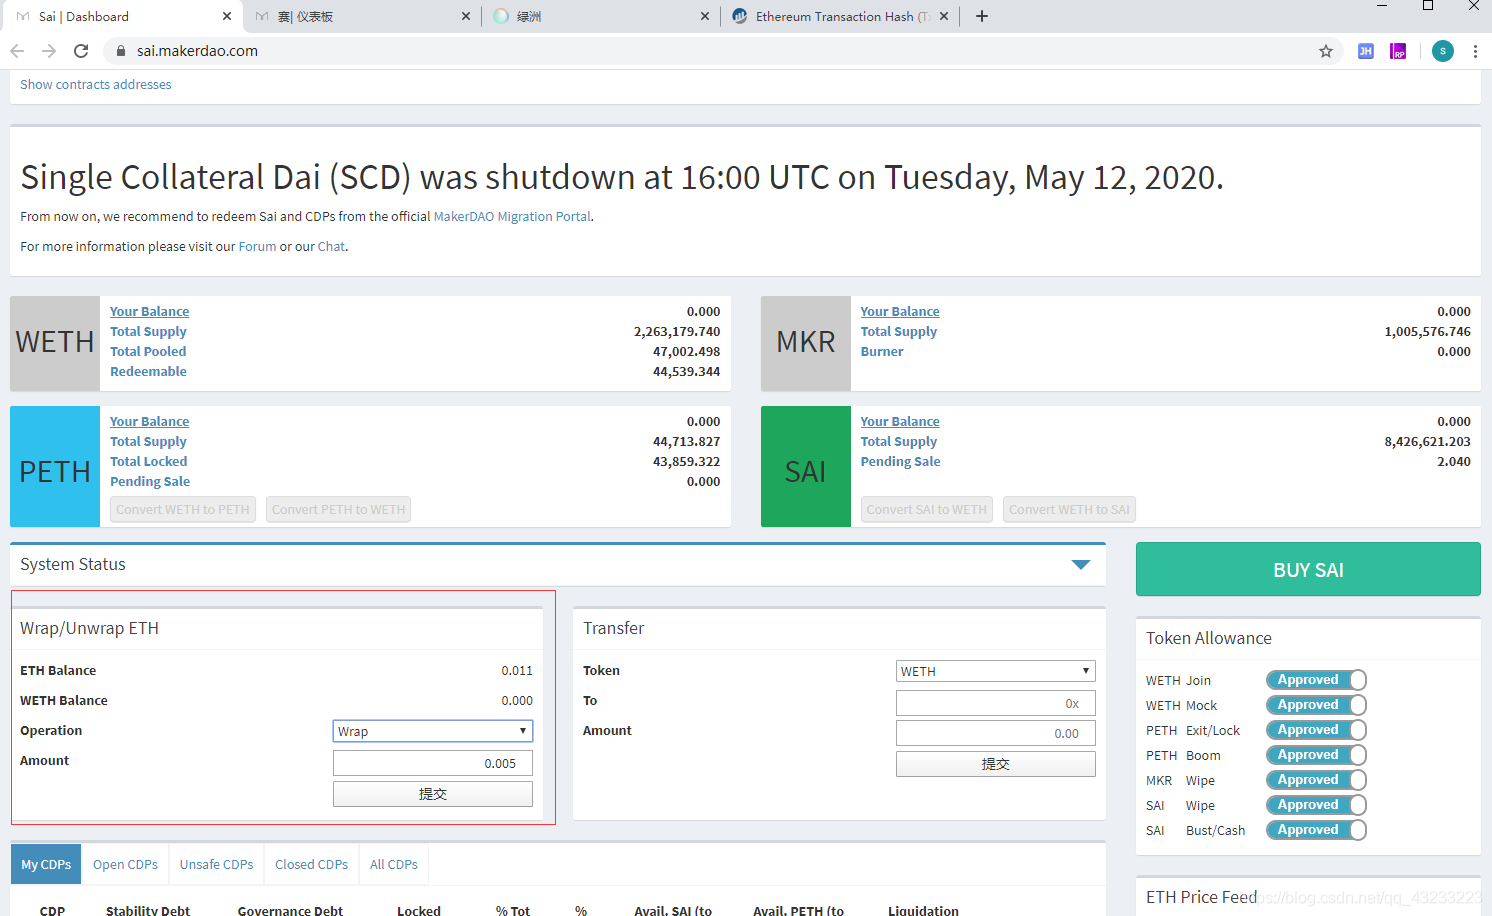1492x916 pixels.
Task: Open the Transfer Token dropdown showing WETH
Action: tap(996, 671)
